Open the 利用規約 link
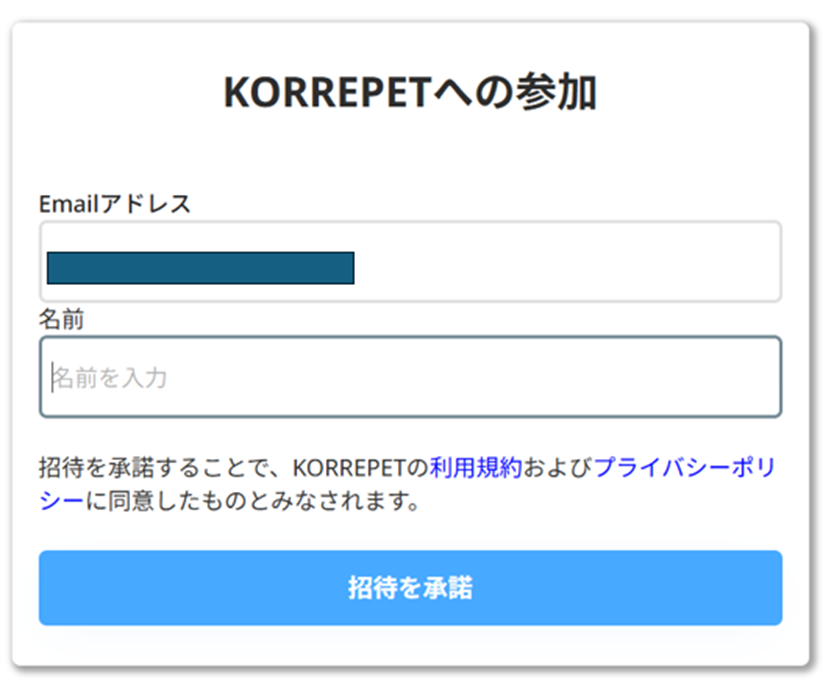 476,468
